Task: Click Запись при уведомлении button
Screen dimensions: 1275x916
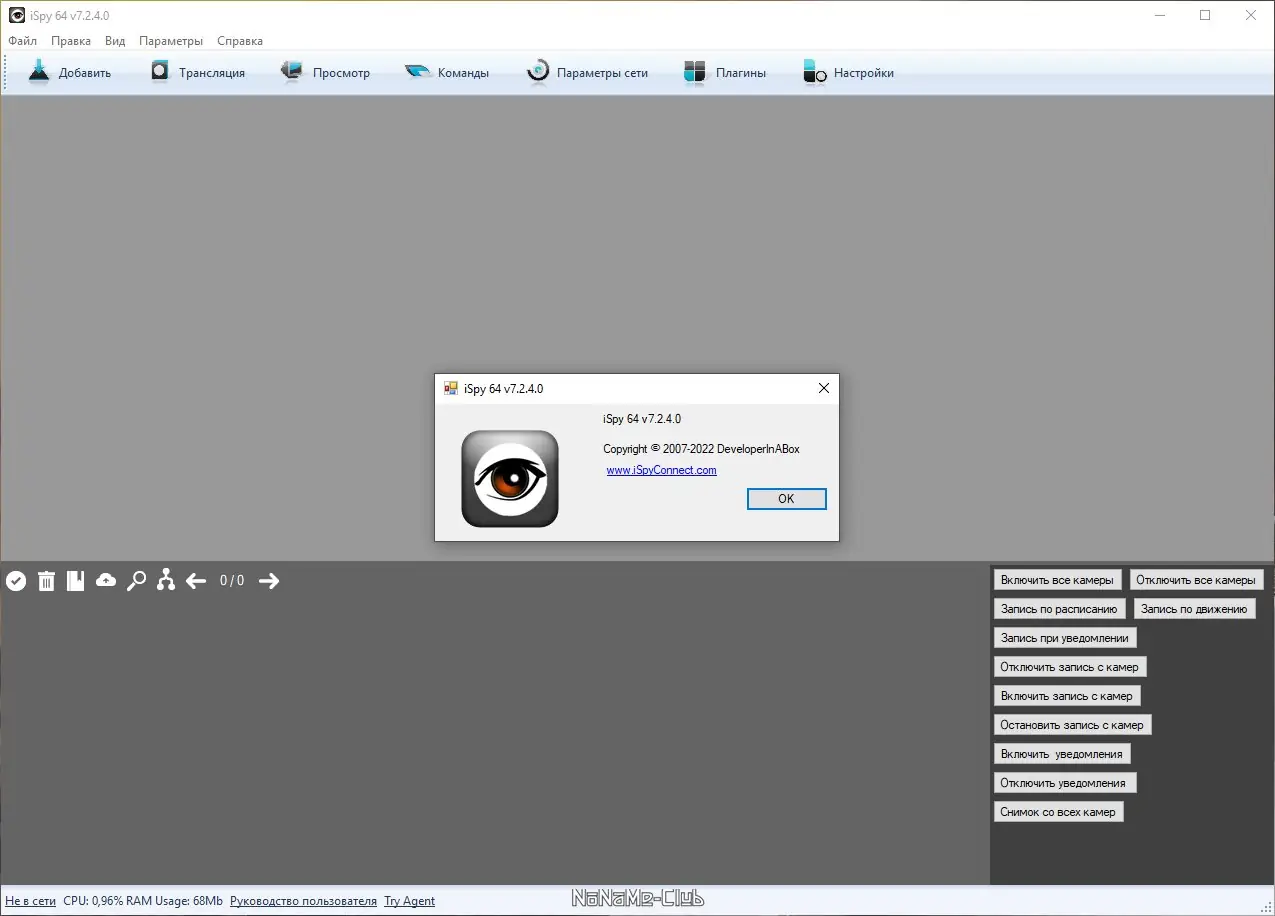Action: point(1065,638)
